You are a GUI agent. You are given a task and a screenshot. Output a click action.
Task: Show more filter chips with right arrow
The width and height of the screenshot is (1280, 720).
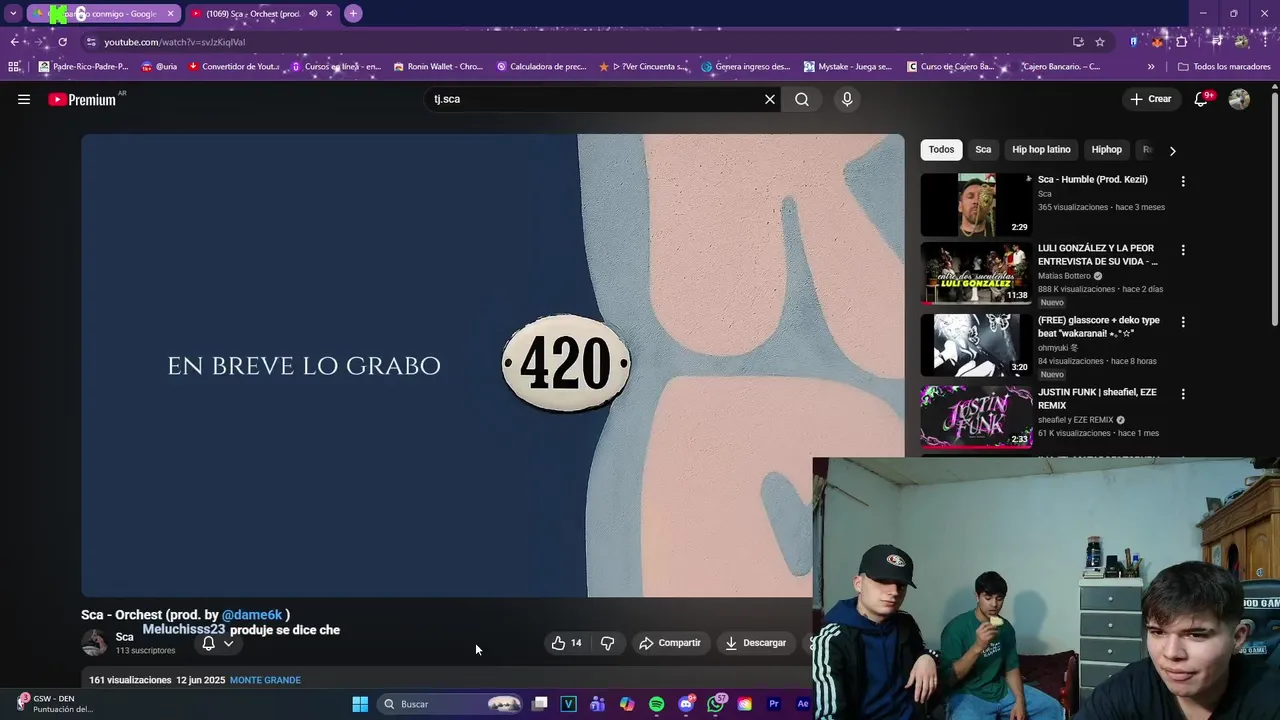[1172, 150]
